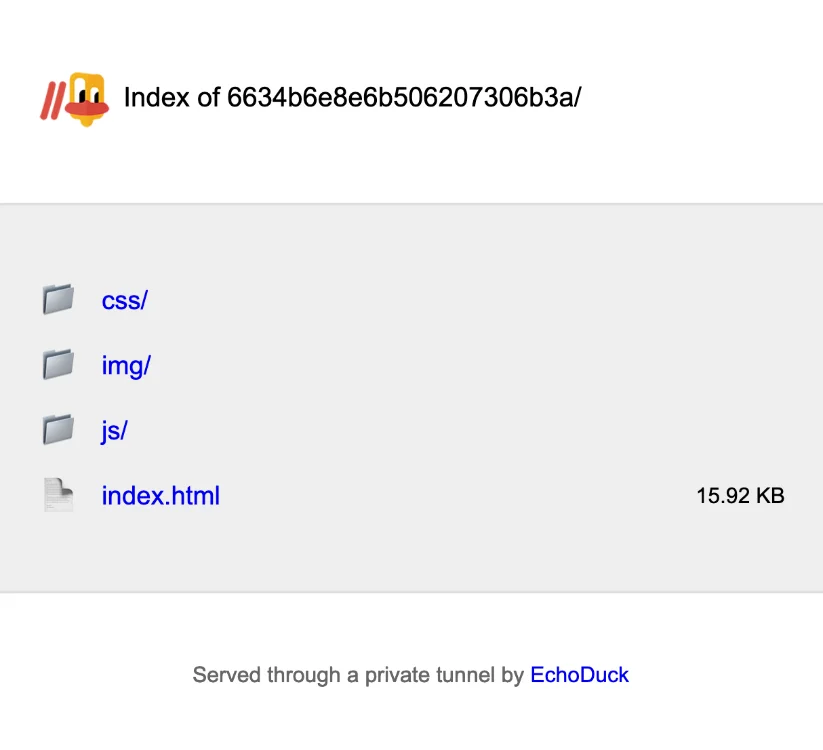Image resolution: width=823 pixels, height=750 pixels.
Task: Open the img/ directory link
Action: pyautogui.click(x=126, y=365)
